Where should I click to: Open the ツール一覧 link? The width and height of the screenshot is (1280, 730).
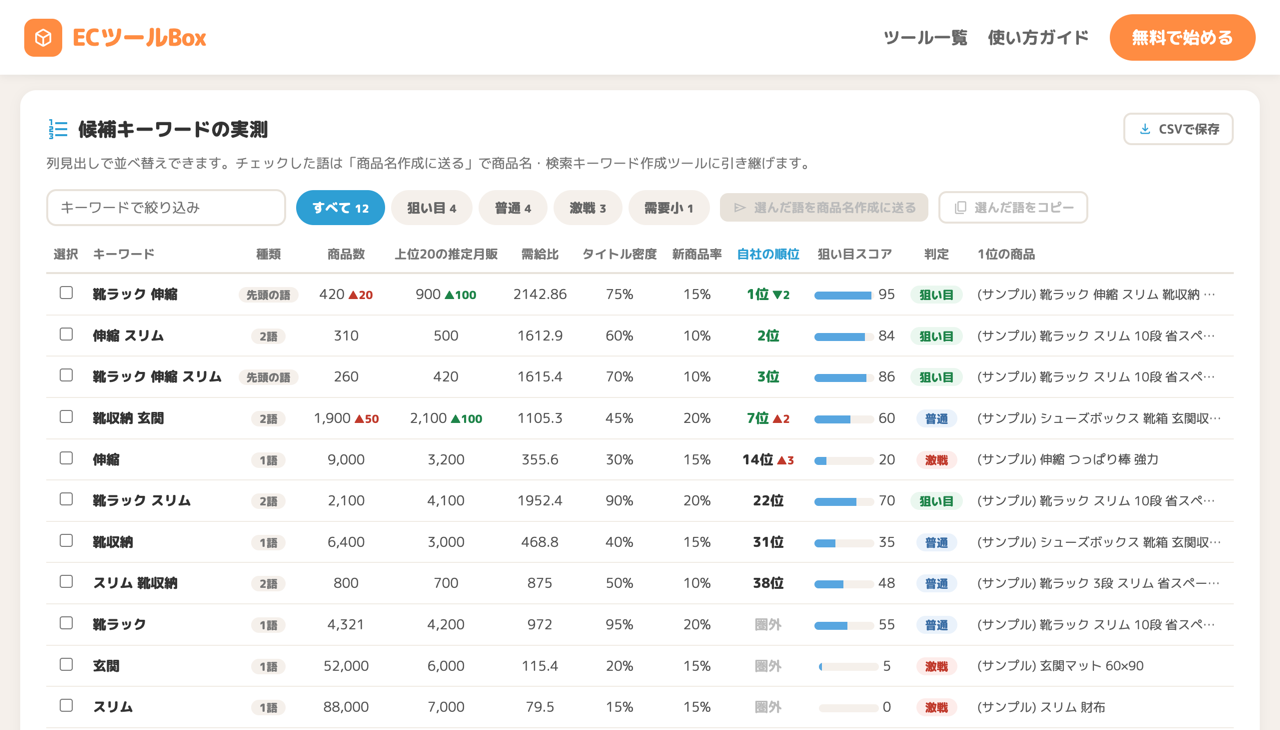pyautogui.click(x=925, y=38)
